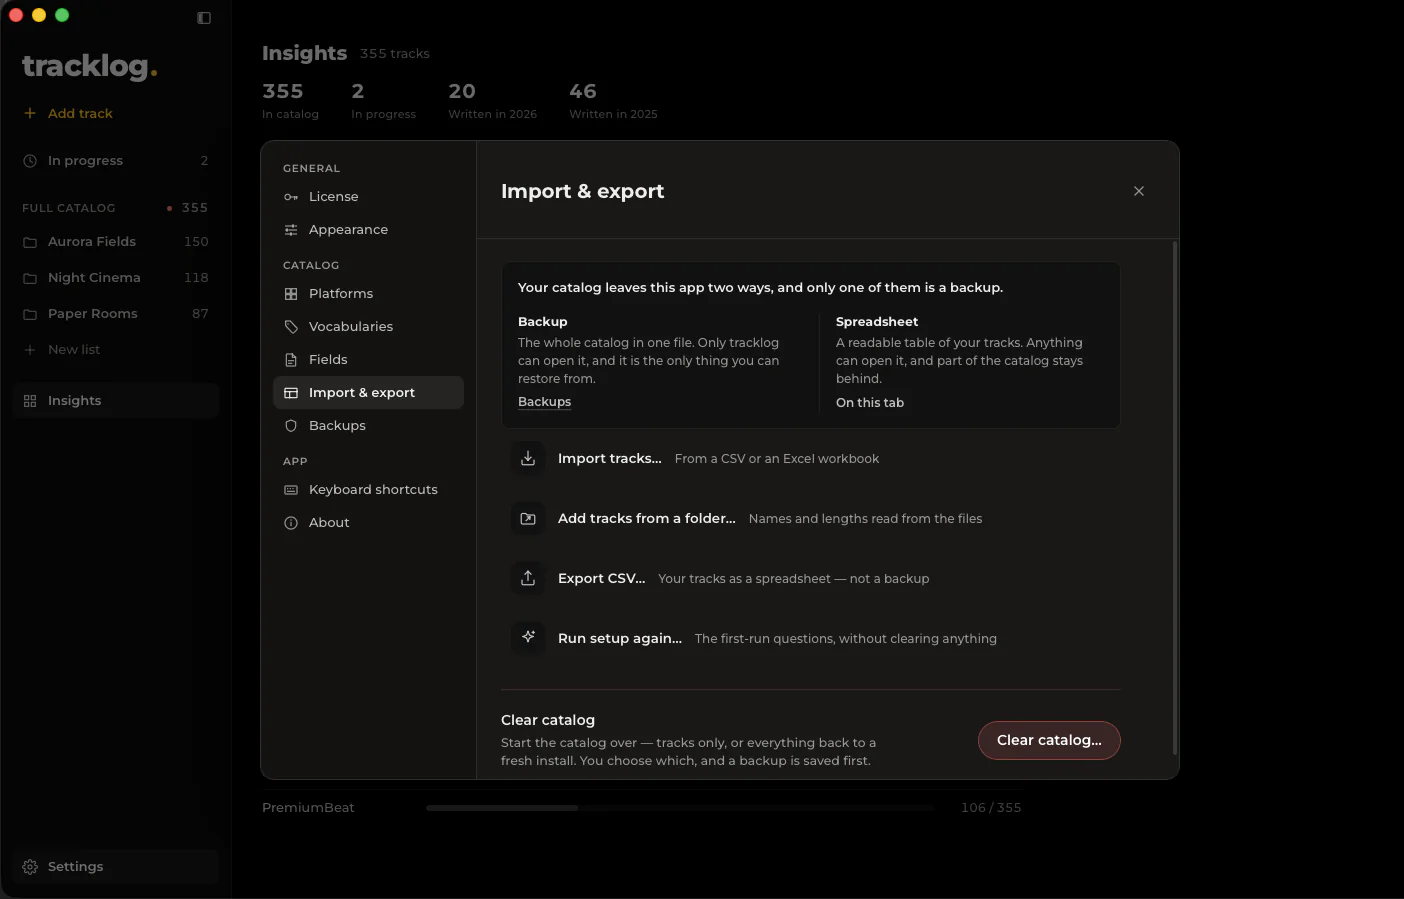1404x899 pixels.
Task: Click the Vocabularies tag icon
Action: (291, 327)
